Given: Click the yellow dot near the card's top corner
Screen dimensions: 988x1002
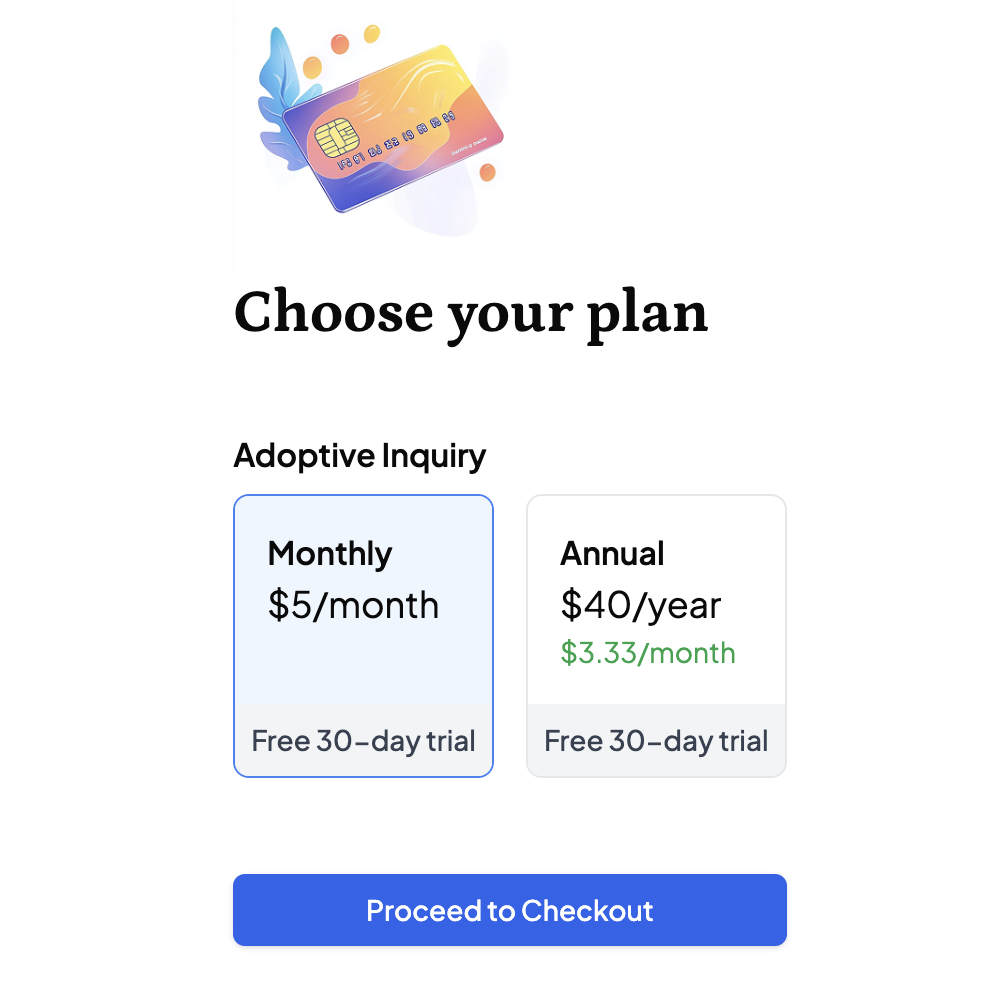Looking at the screenshot, I should tap(370, 31).
